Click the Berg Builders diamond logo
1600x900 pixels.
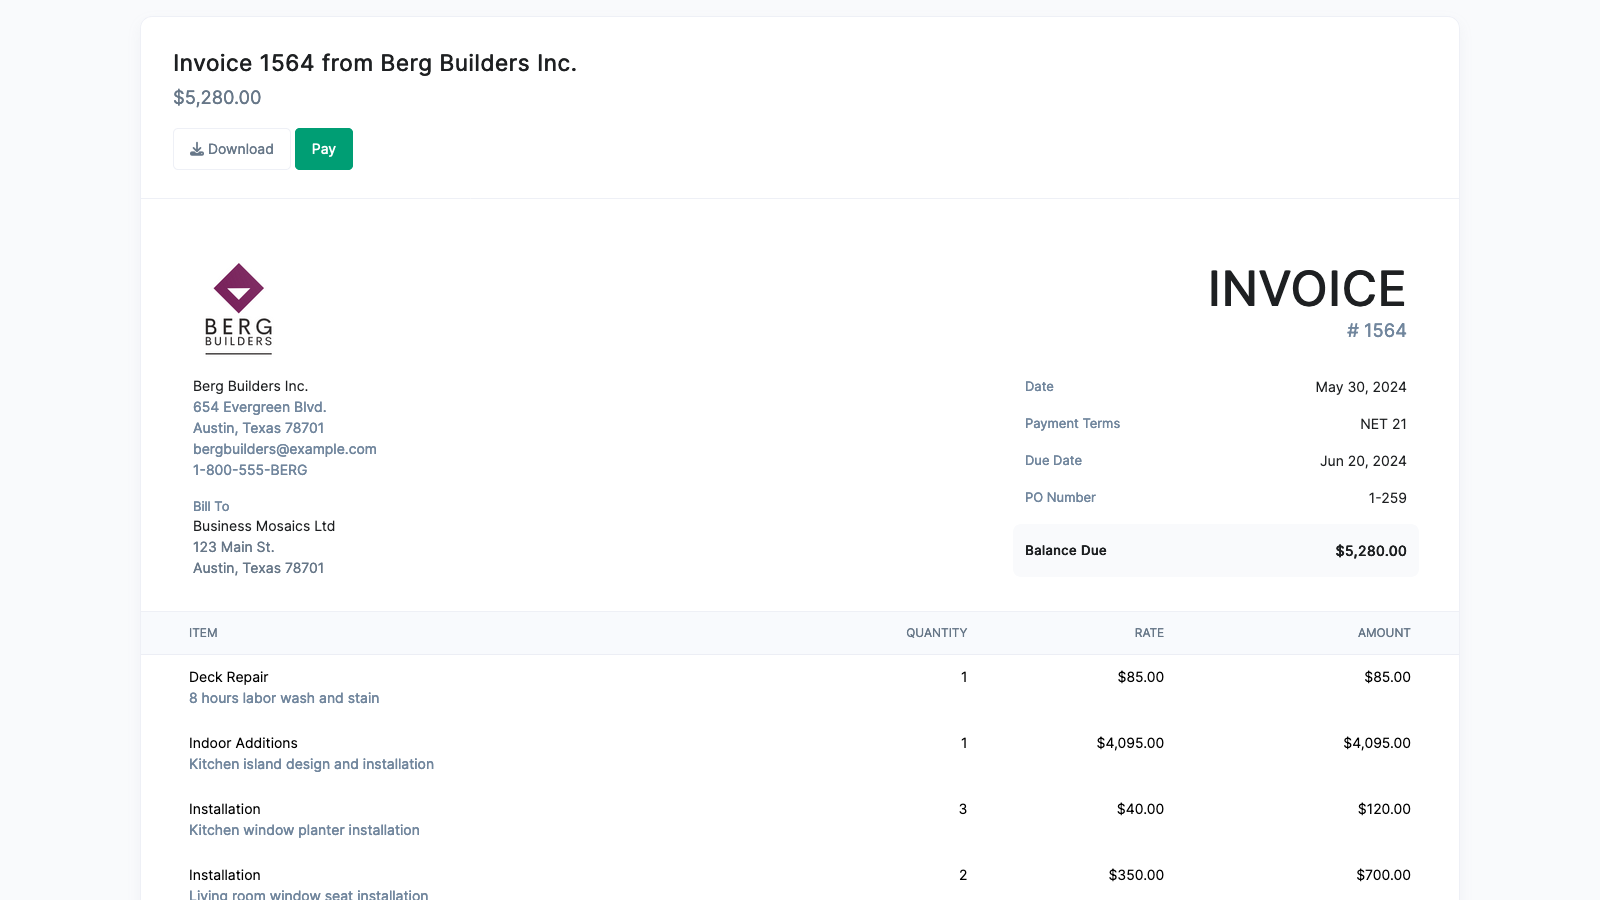239,290
